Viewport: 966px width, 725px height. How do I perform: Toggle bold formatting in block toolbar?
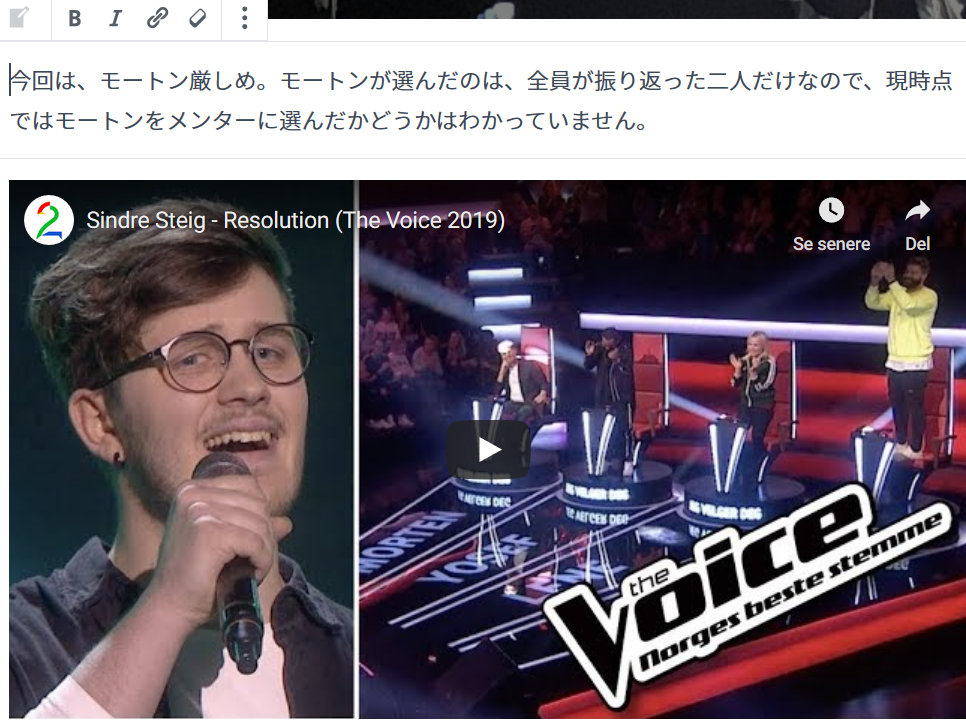click(75, 18)
